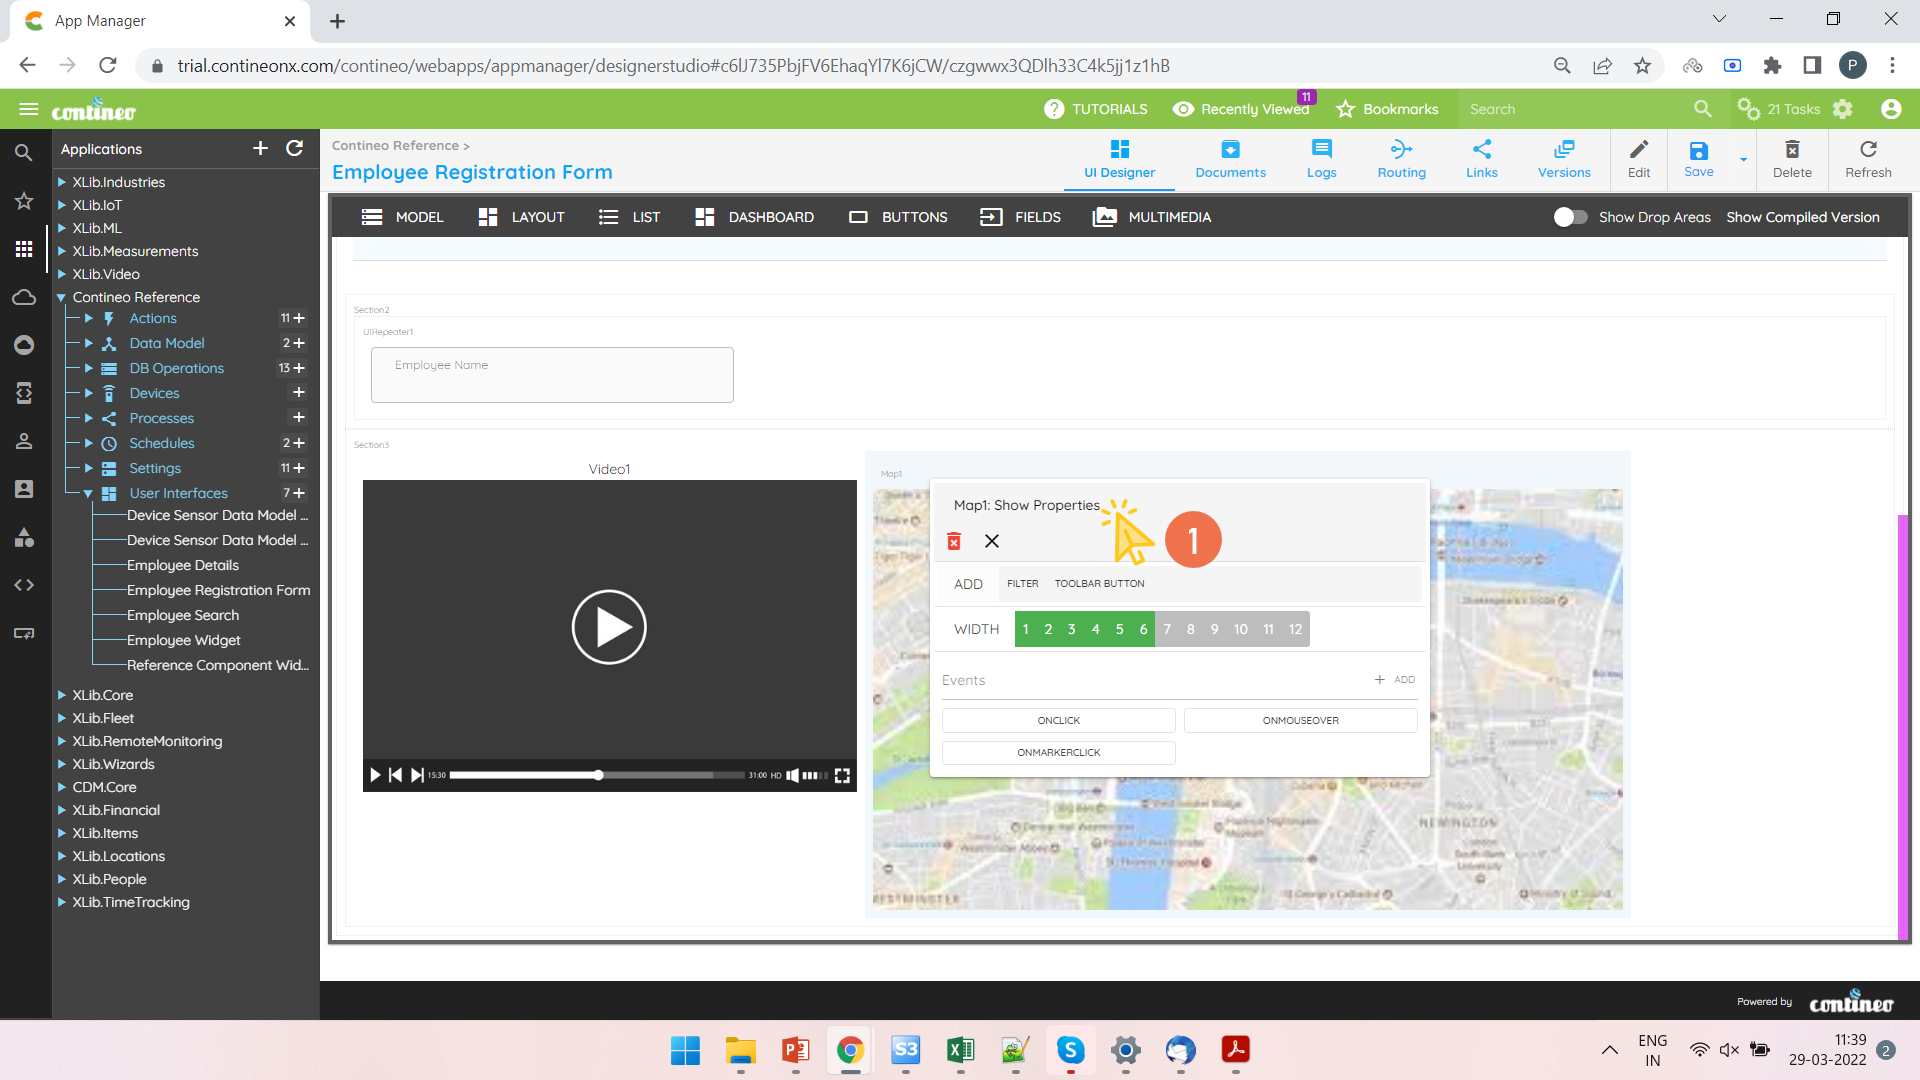This screenshot has height=1080, width=1920.
Task: Delete Map1 using red trash icon
Action: tap(954, 541)
